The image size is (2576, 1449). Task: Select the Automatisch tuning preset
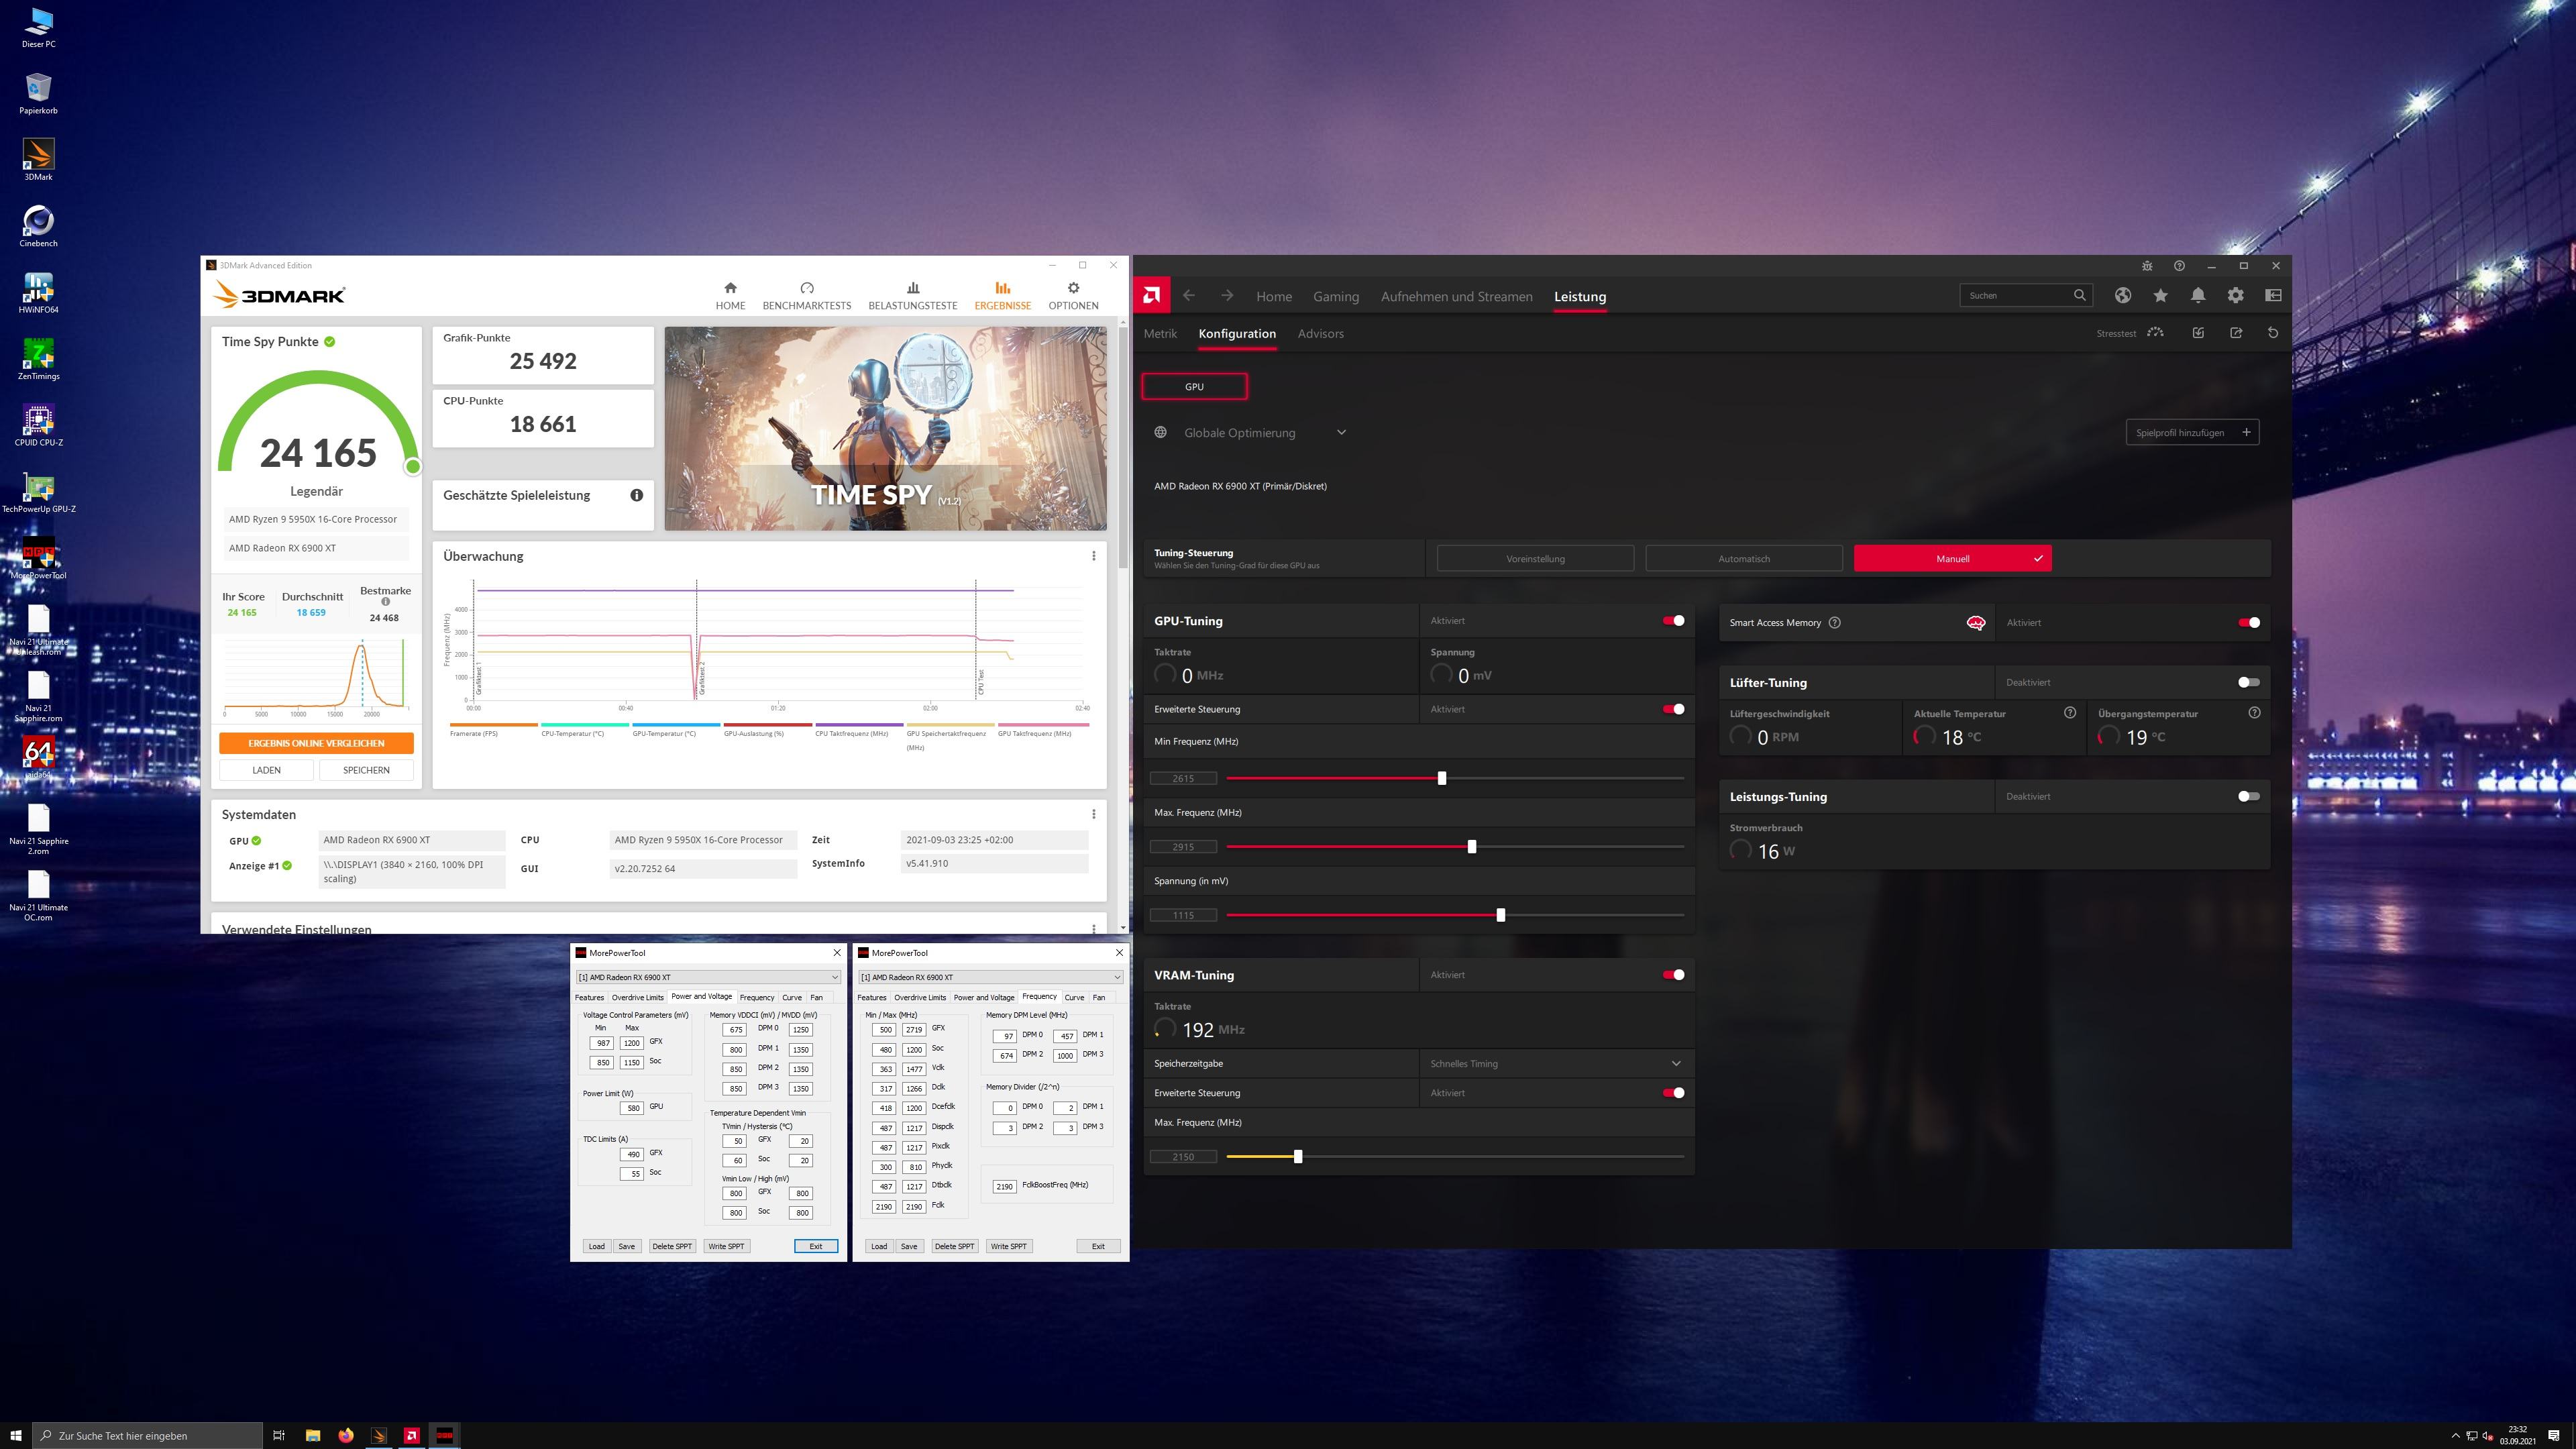1743,558
